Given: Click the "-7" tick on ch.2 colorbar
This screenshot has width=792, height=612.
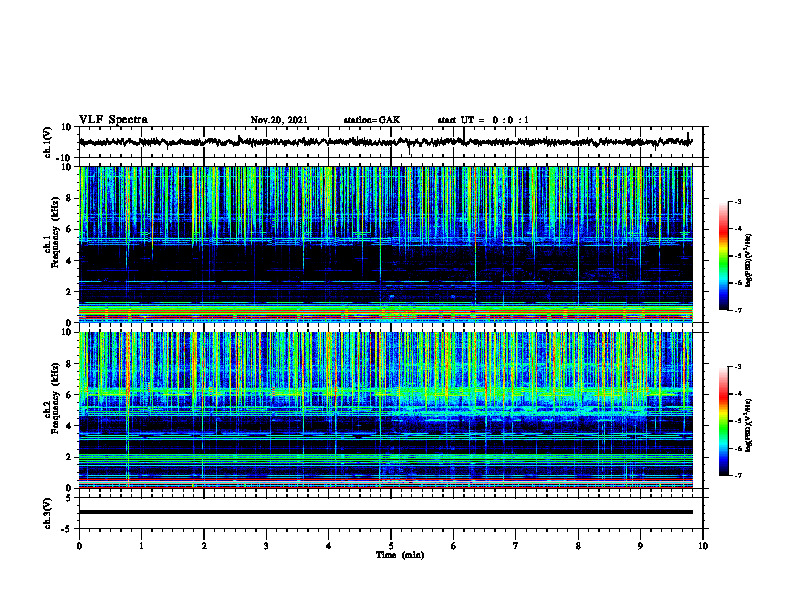Looking at the screenshot, I should pos(738,476).
